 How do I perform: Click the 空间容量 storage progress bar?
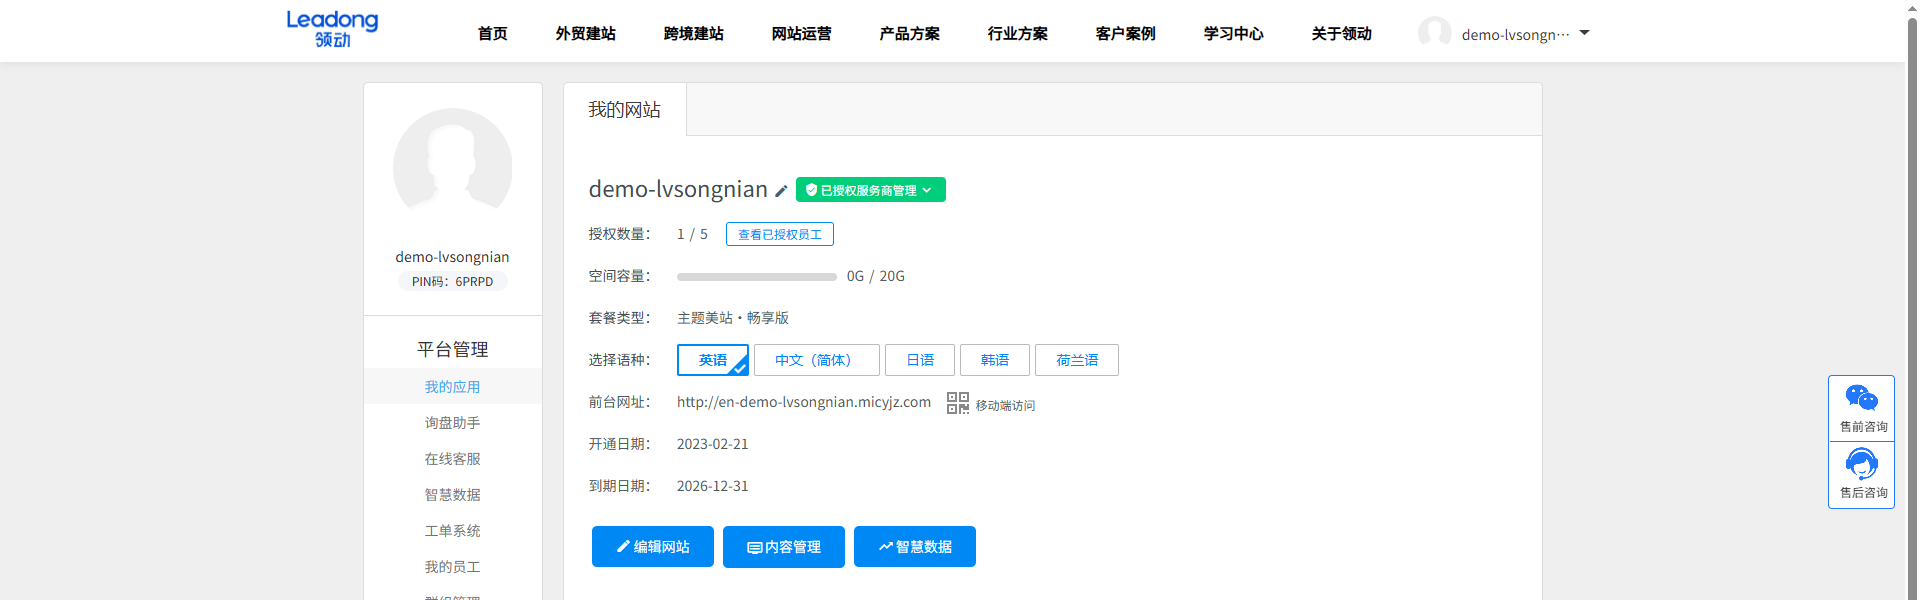tap(756, 277)
